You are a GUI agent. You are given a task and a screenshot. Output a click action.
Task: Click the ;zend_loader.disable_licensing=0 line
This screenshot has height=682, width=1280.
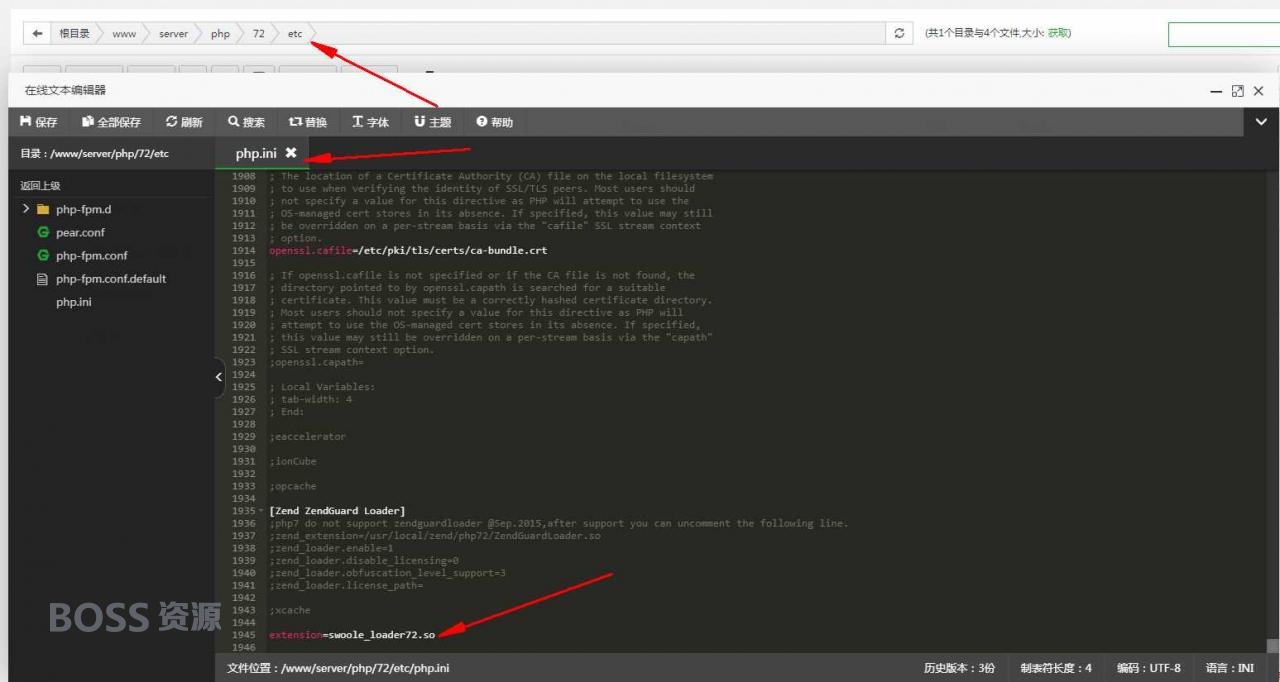(364, 560)
